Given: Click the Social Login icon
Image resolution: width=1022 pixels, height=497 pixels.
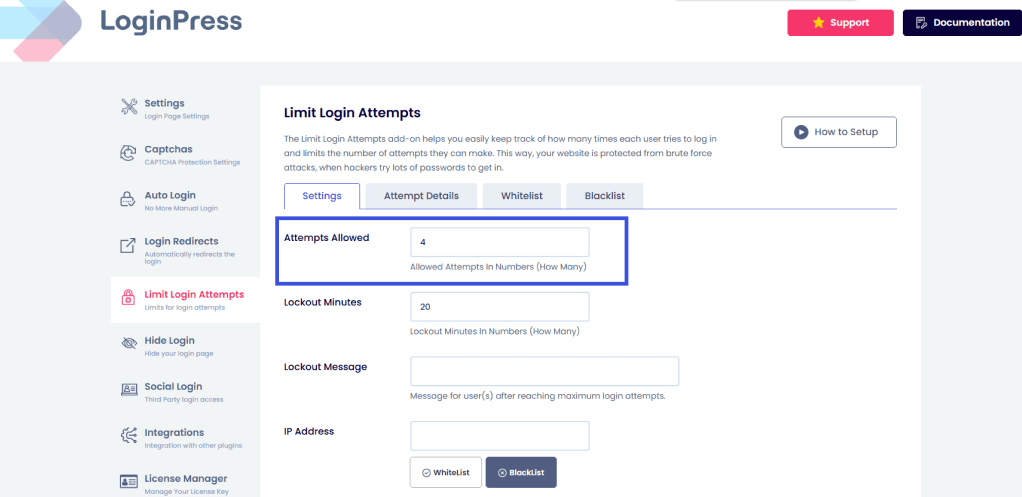Looking at the screenshot, I should pos(128,389).
